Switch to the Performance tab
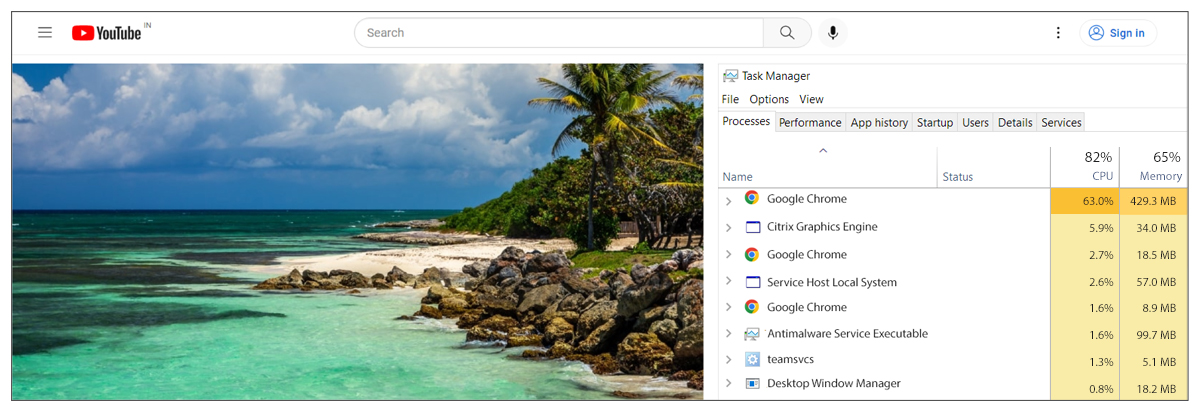Viewport: 1200px width, 412px height. pos(810,123)
